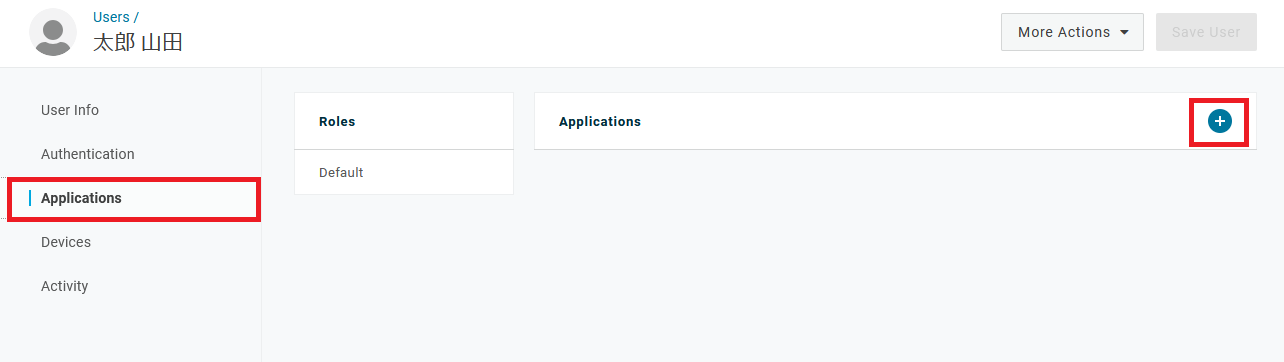Click the slash separator after Users
The image size is (1284, 362).
136,17
